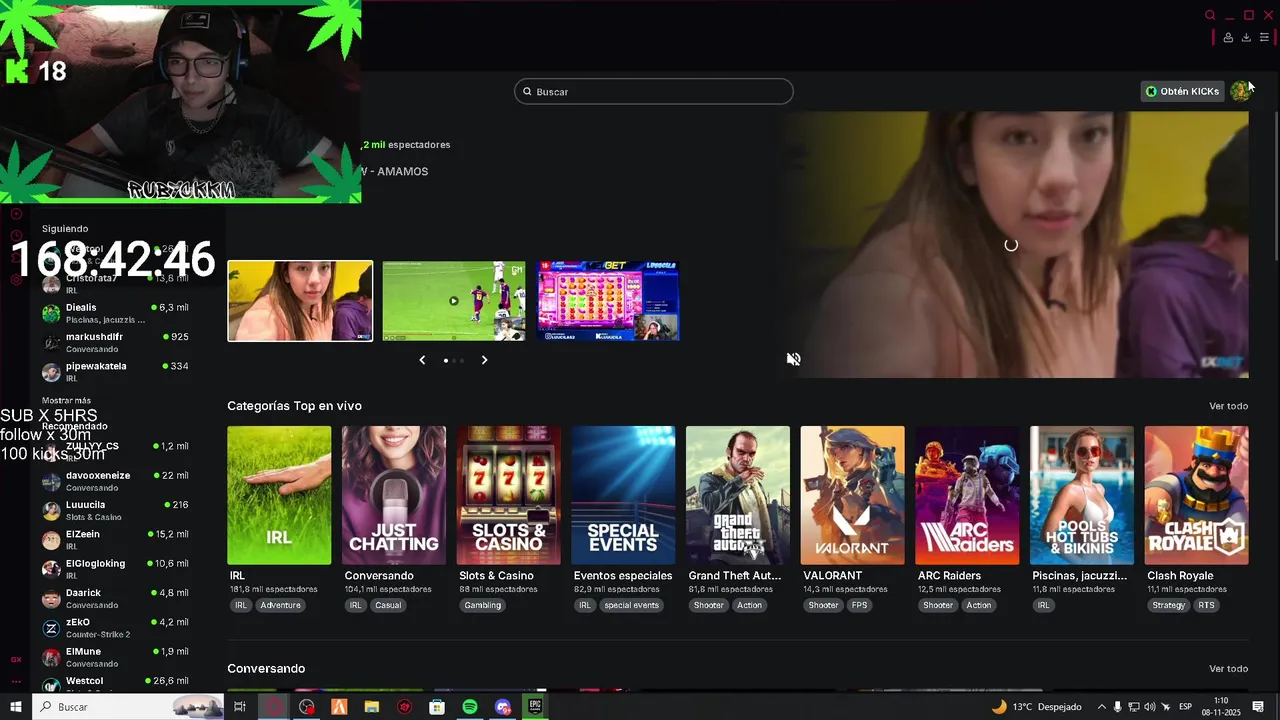The width and height of the screenshot is (1280, 720).
Task: Open zEkO Counter-Strike 2 channel
Action: (x=115, y=628)
